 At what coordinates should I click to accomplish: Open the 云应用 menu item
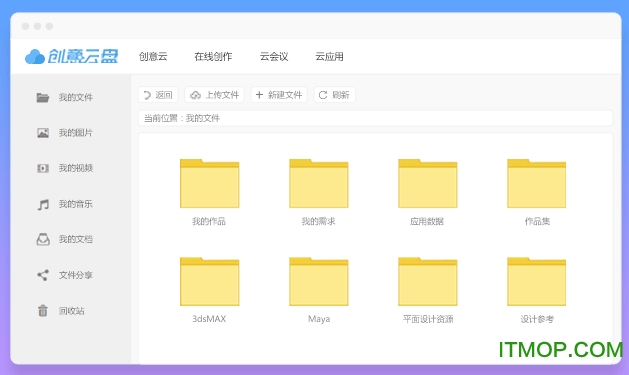click(329, 57)
